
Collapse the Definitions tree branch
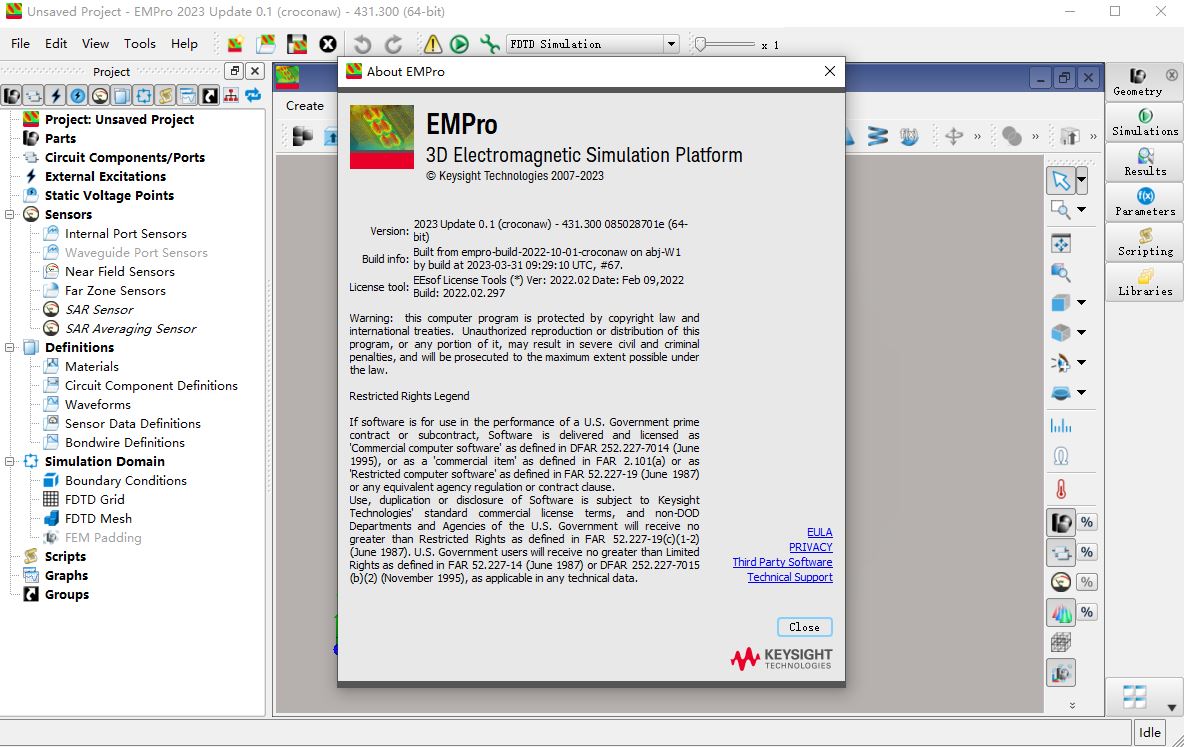click(9, 347)
